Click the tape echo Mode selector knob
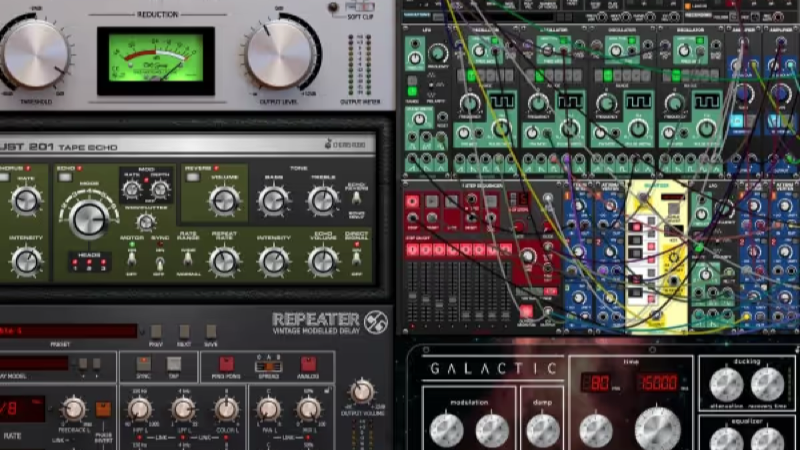The height and width of the screenshot is (450, 800). click(x=89, y=220)
